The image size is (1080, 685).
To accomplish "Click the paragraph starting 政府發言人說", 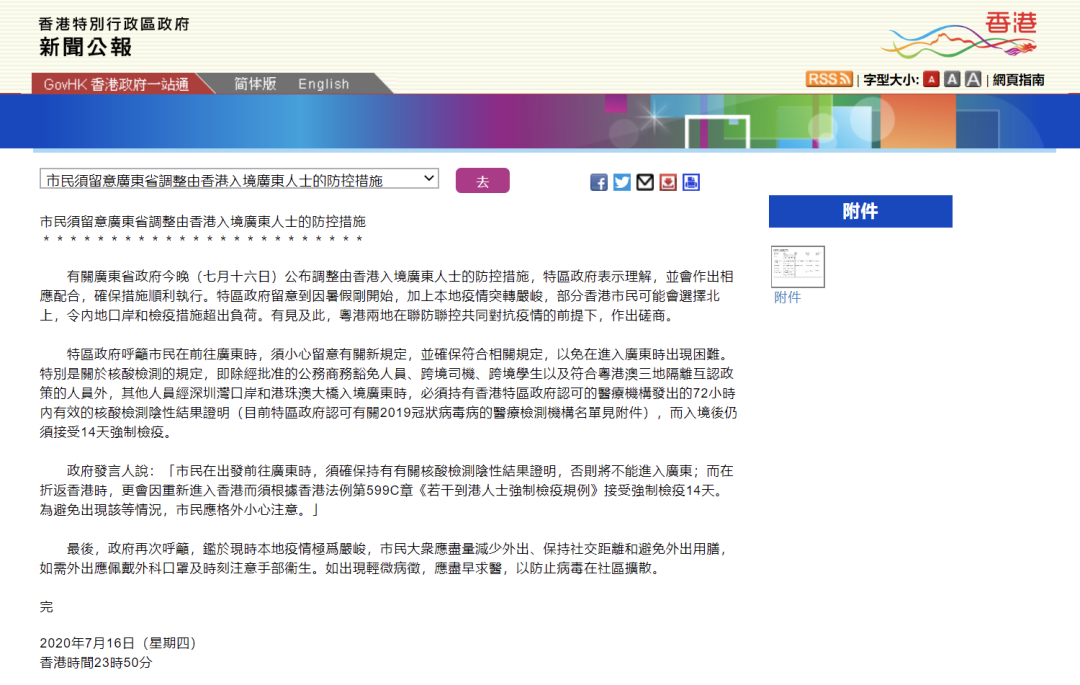I will [x=386, y=490].
